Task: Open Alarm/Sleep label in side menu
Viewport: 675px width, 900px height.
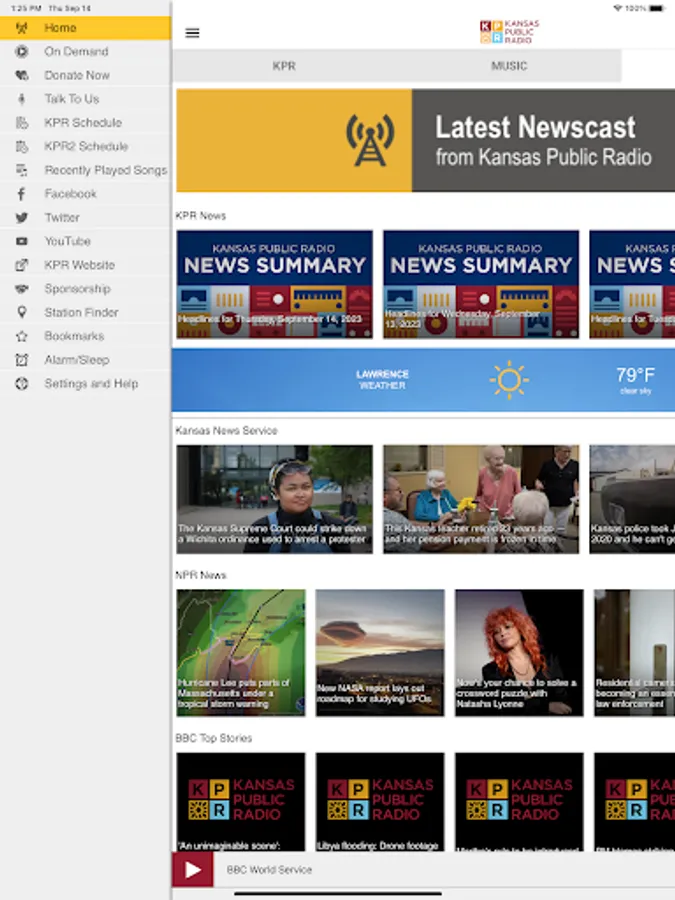Action: point(77,360)
